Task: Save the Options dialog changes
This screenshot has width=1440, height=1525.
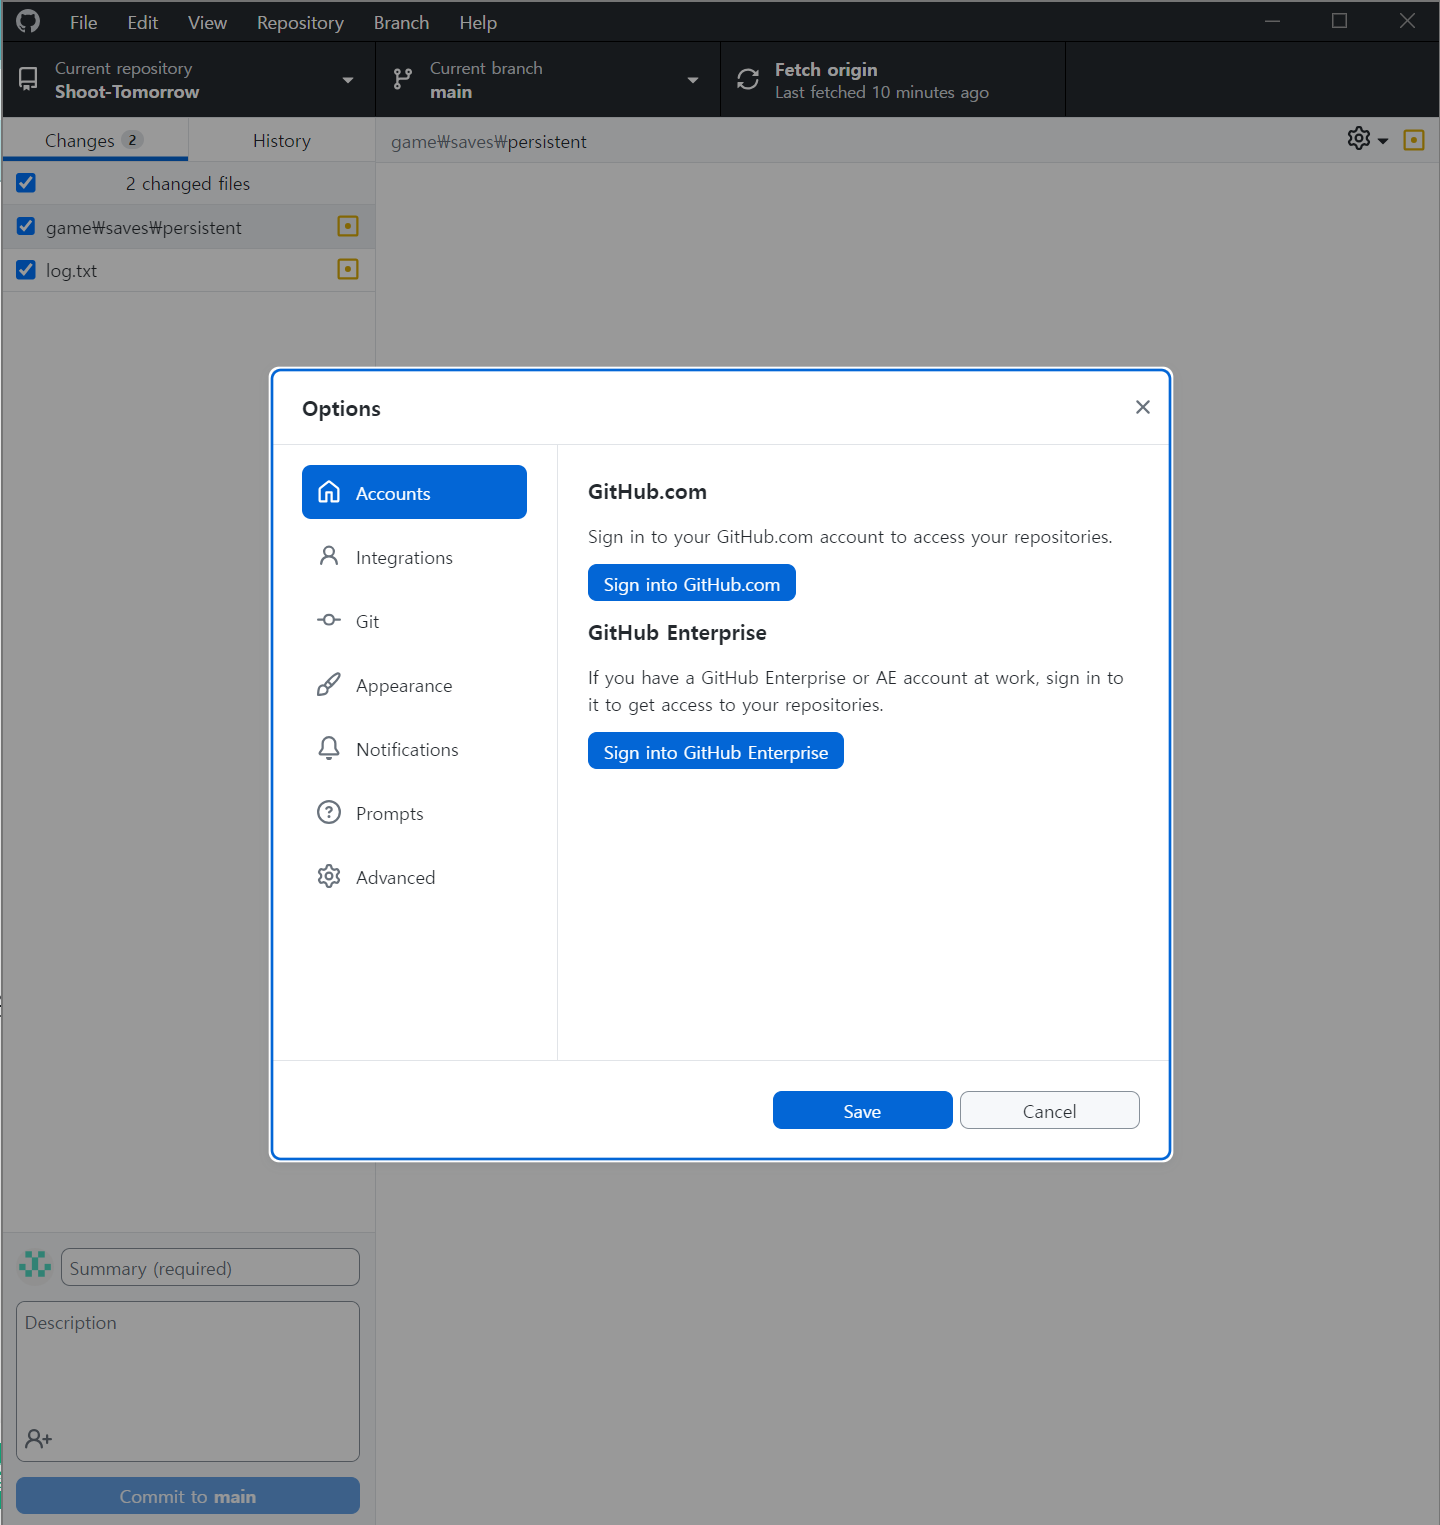Action: click(862, 1110)
